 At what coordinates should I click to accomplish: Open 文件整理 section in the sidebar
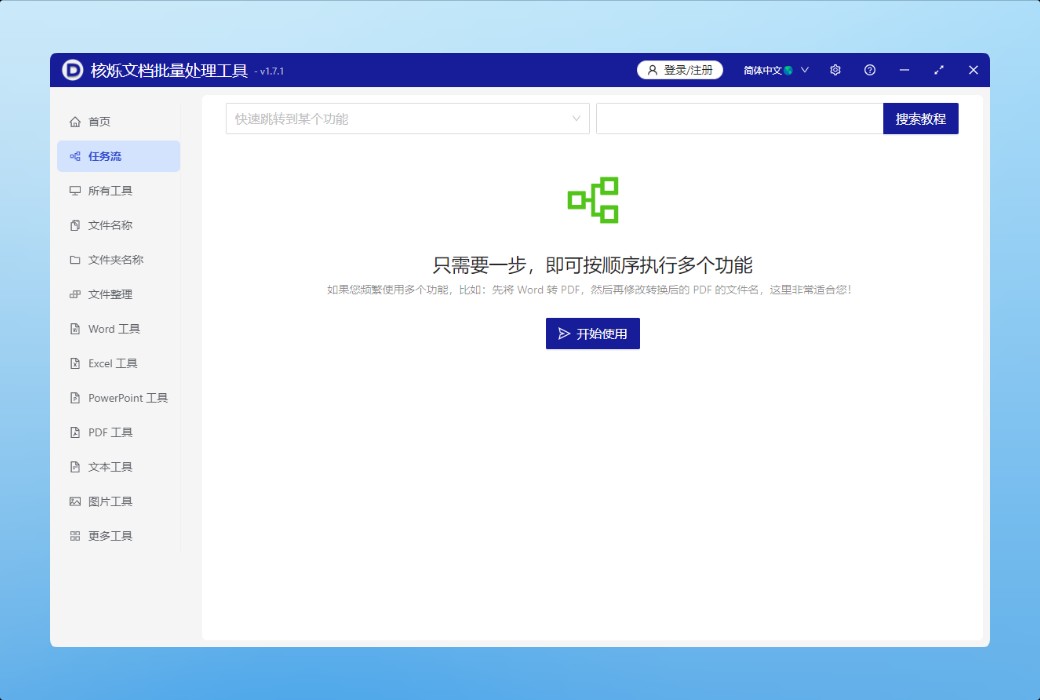[x=110, y=295]
